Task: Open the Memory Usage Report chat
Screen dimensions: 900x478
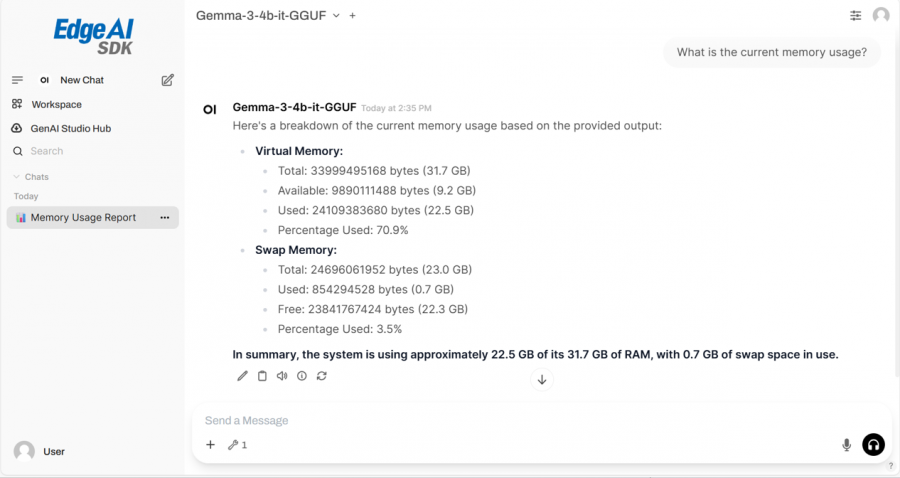Action: [x=83, y=217]
